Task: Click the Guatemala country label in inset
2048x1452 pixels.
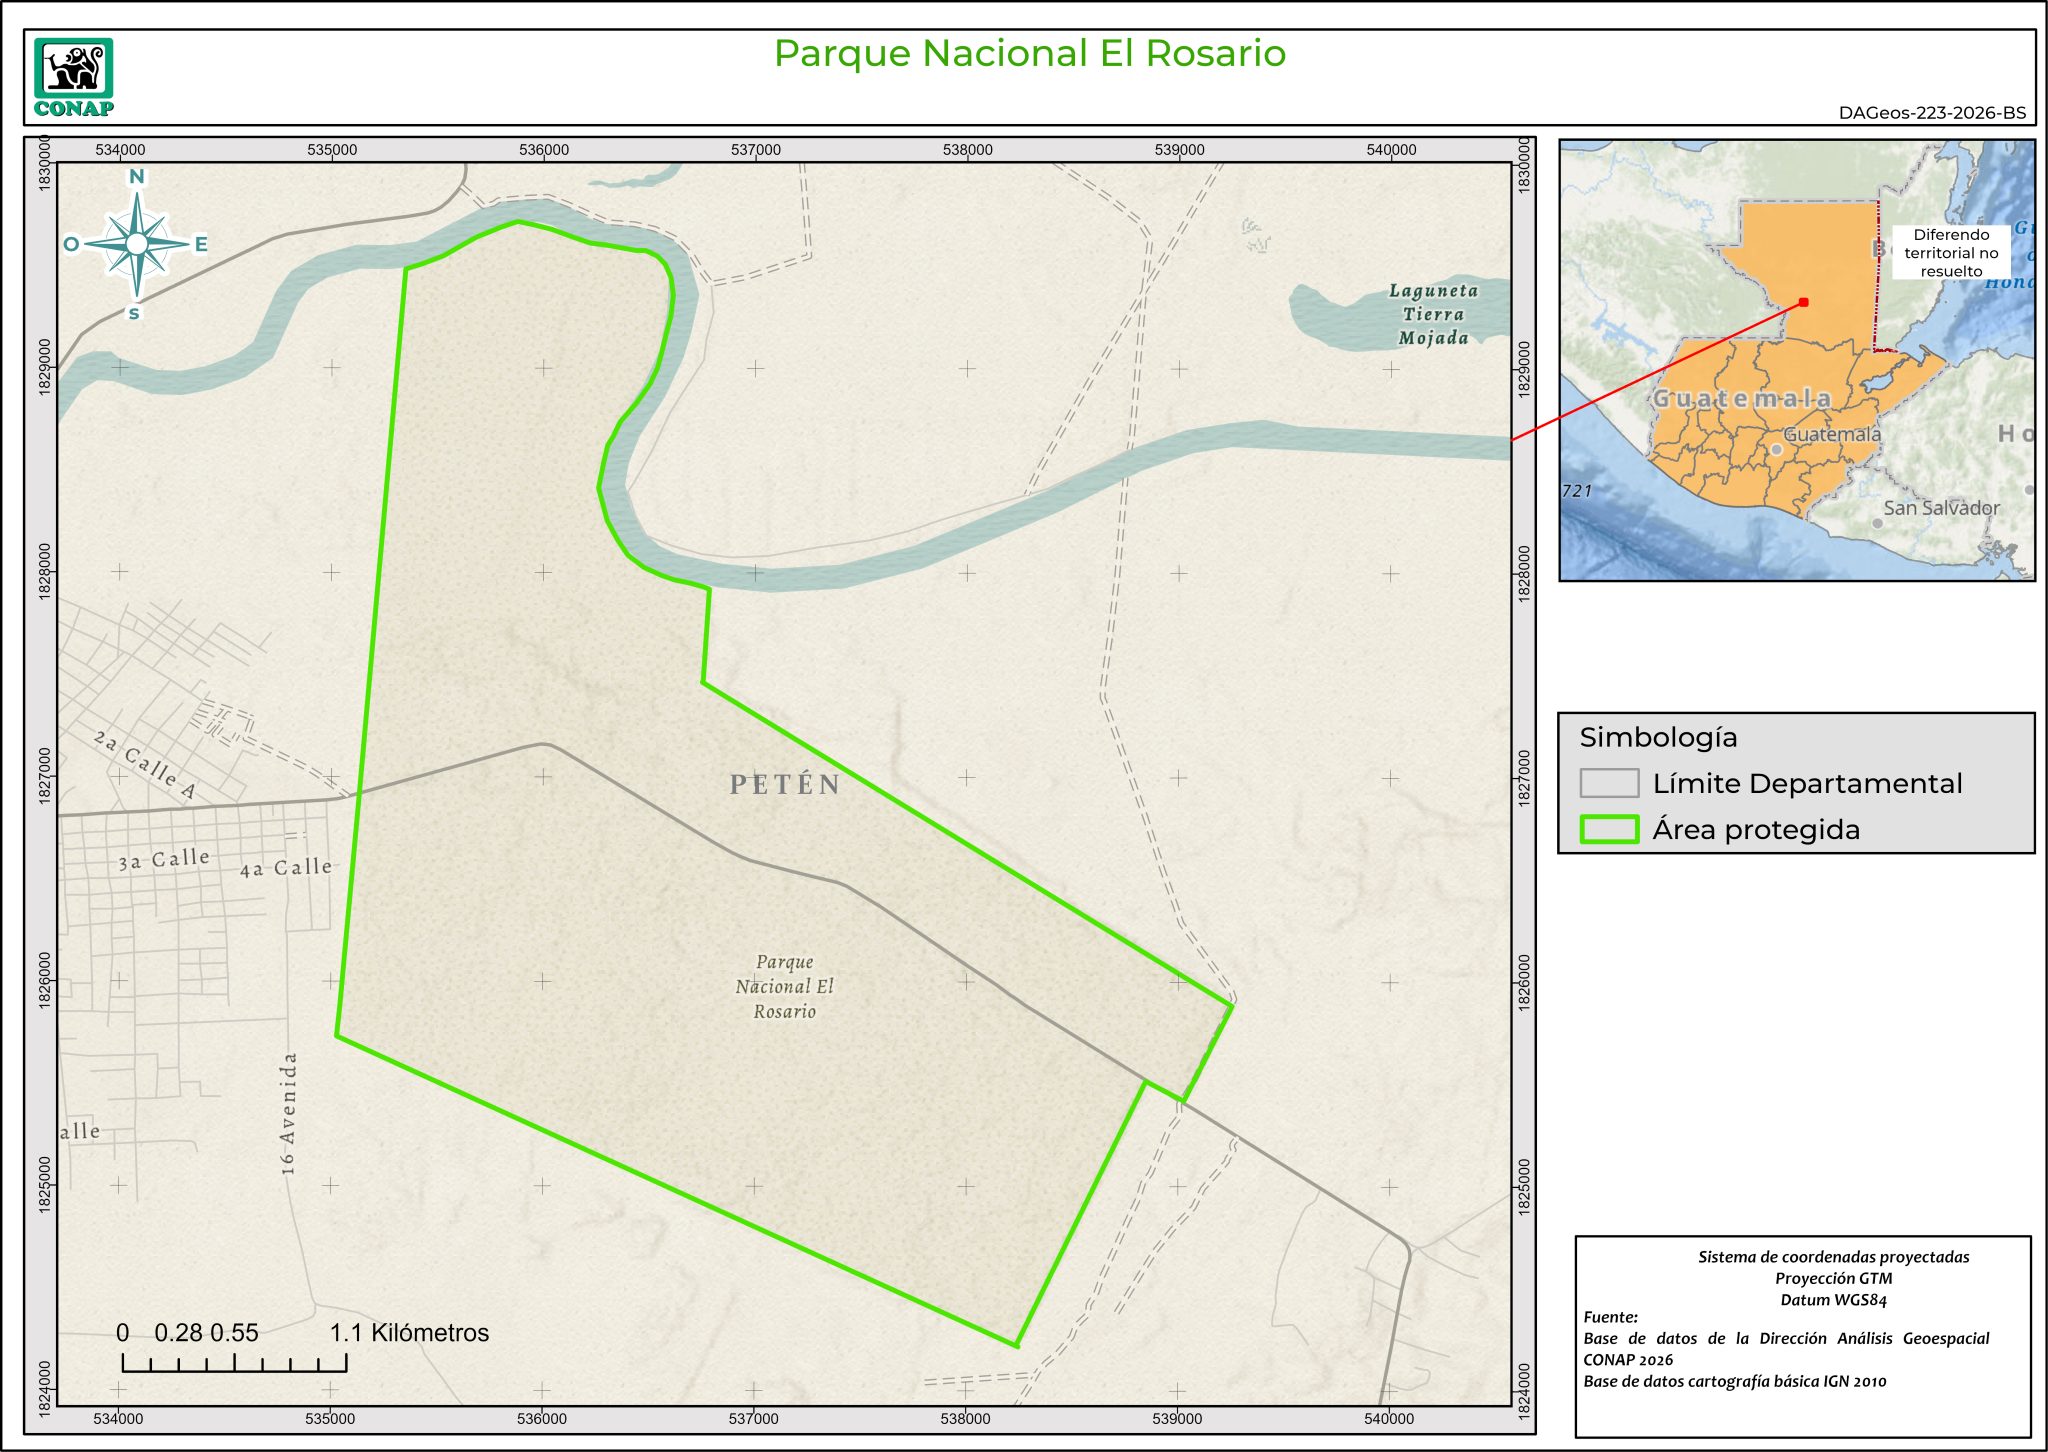Action: point(1741,398)
